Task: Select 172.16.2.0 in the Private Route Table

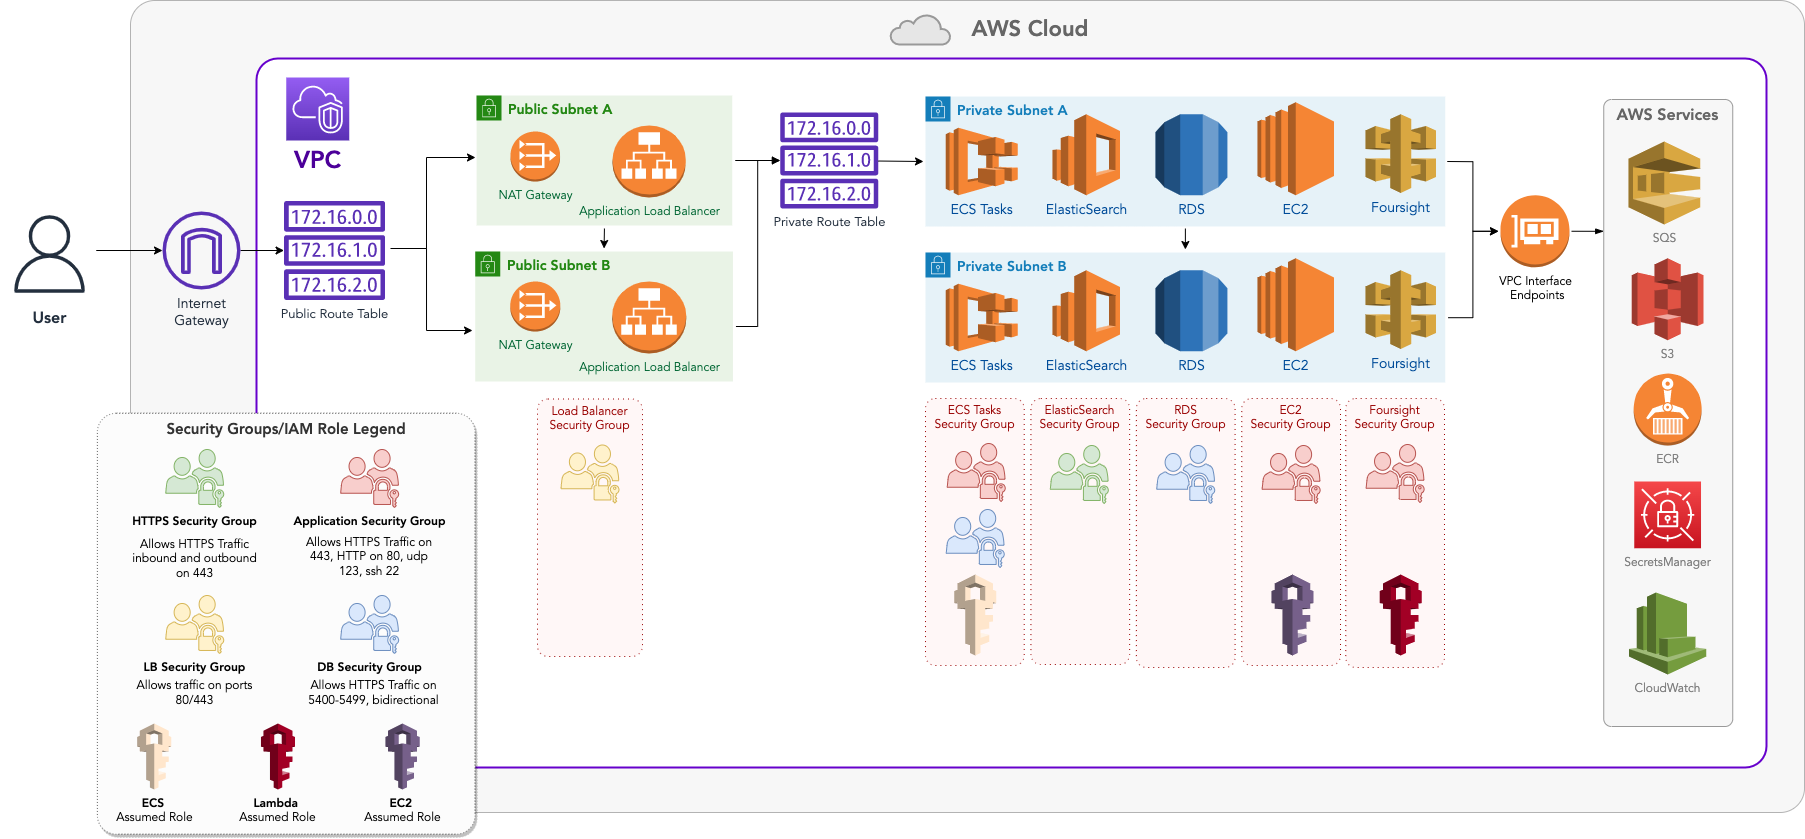Action: coord(829,194)
